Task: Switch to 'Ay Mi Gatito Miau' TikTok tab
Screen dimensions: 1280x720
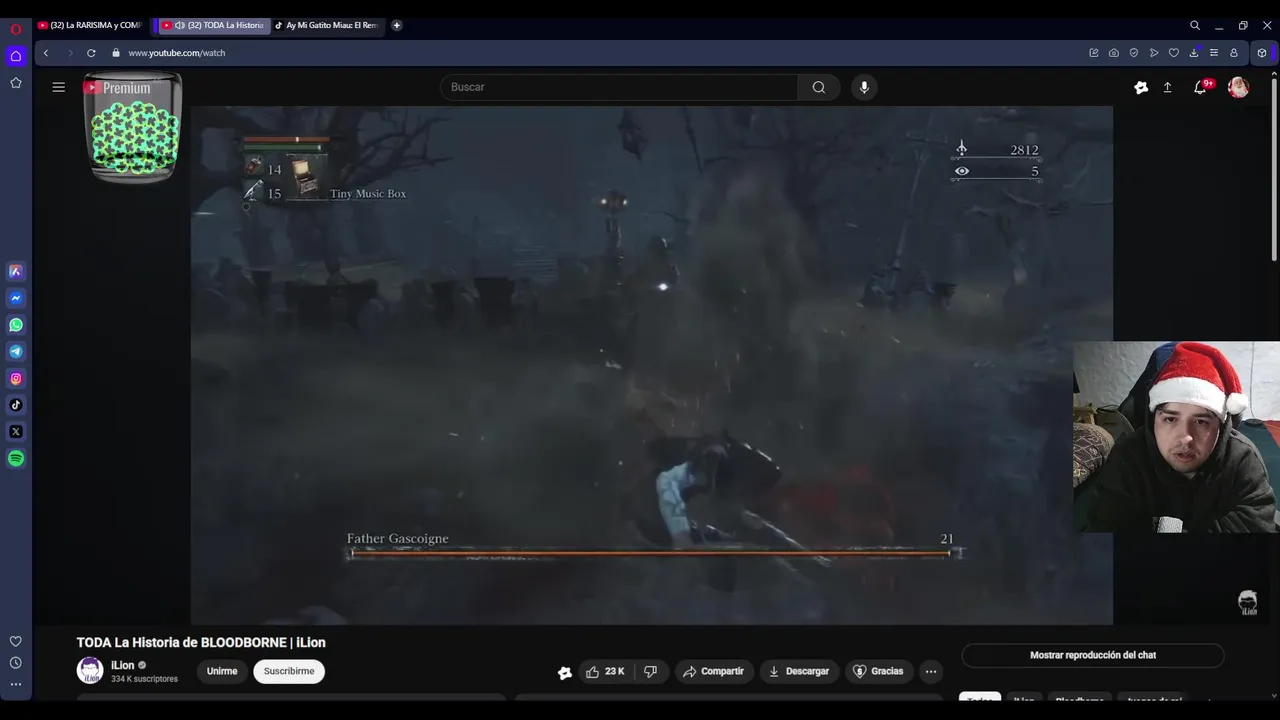Action: tap(328, 25)
